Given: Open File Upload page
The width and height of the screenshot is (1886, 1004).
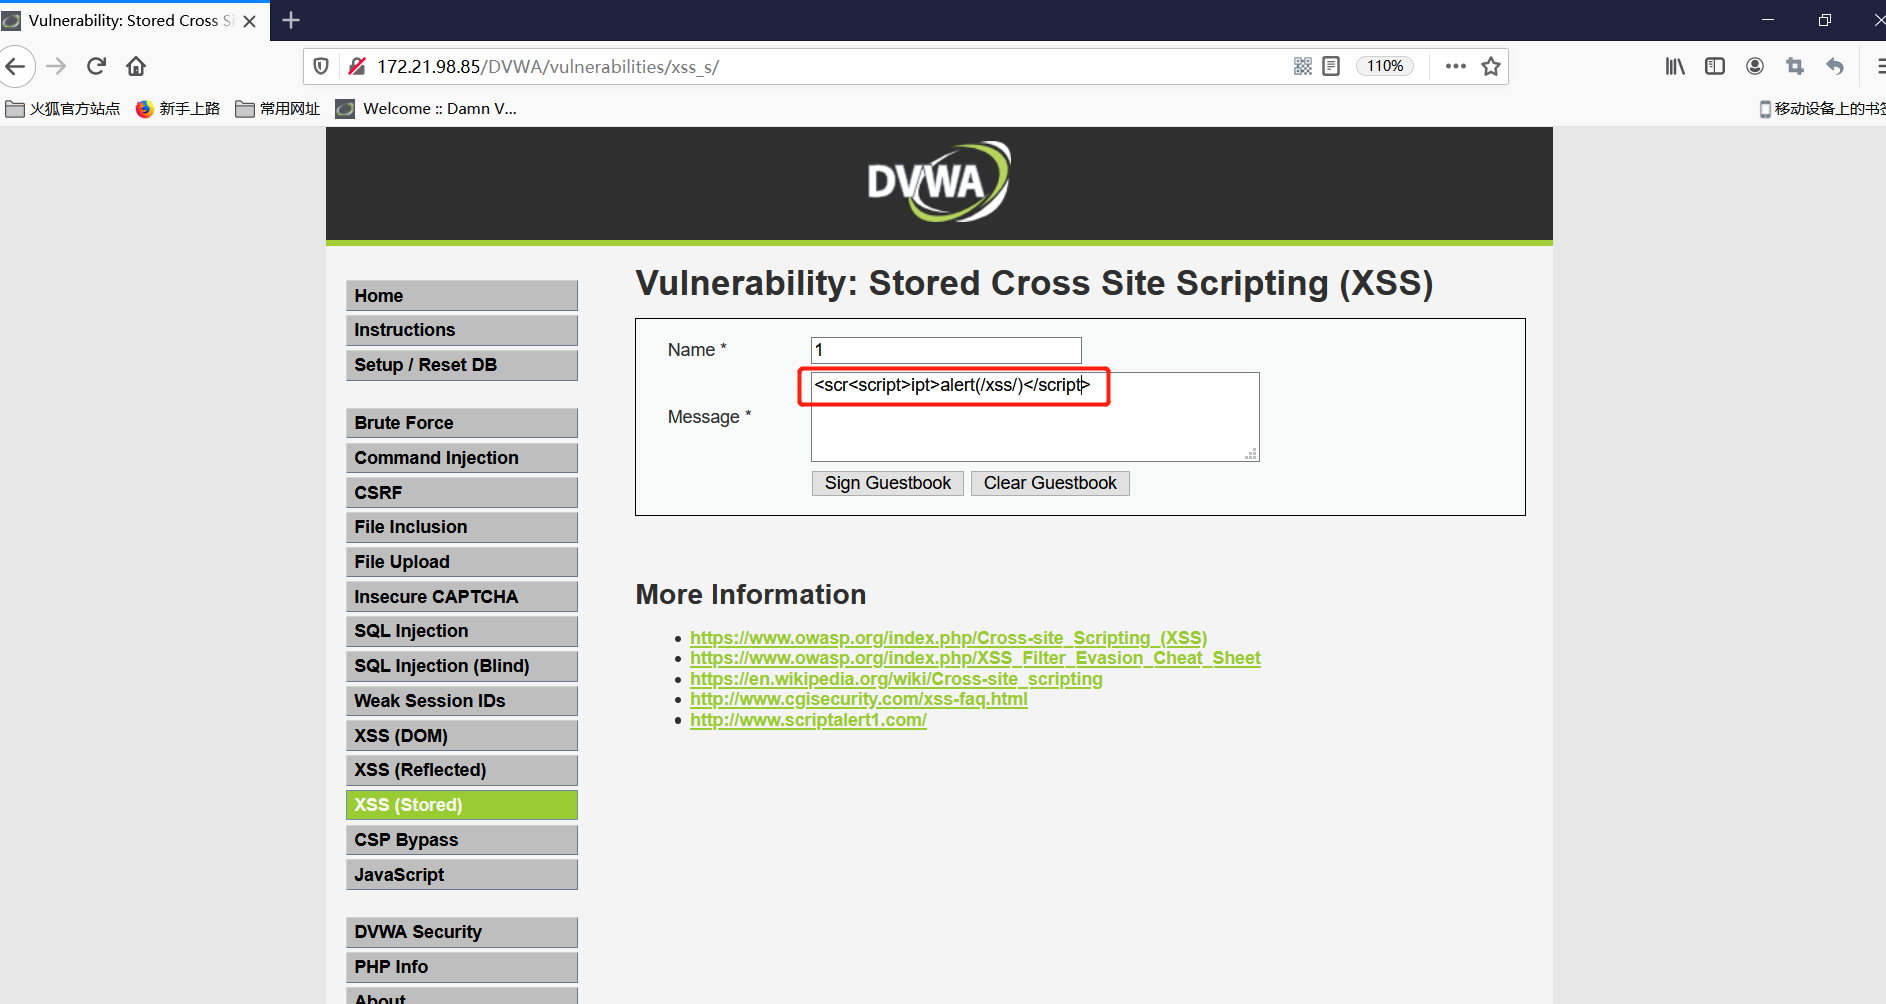Looking at the screenshot, I should coord(462,562).
